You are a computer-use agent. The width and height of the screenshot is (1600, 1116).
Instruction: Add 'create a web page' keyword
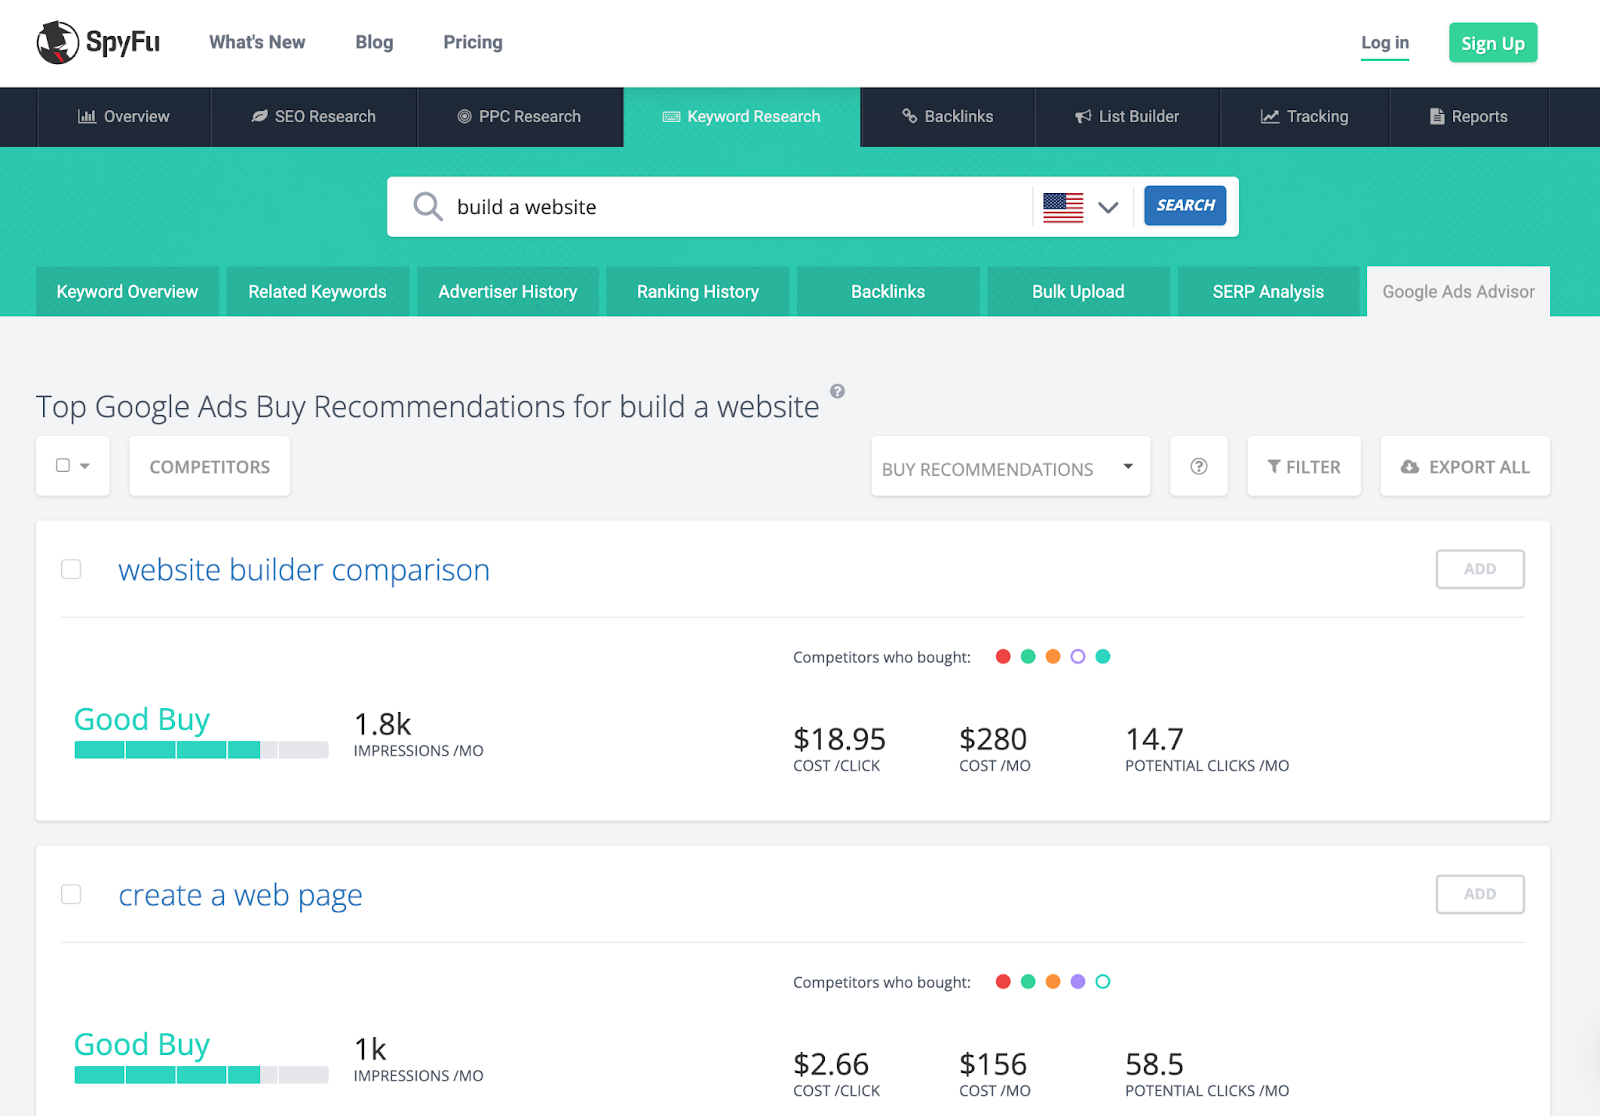[x=1480, y=894]
